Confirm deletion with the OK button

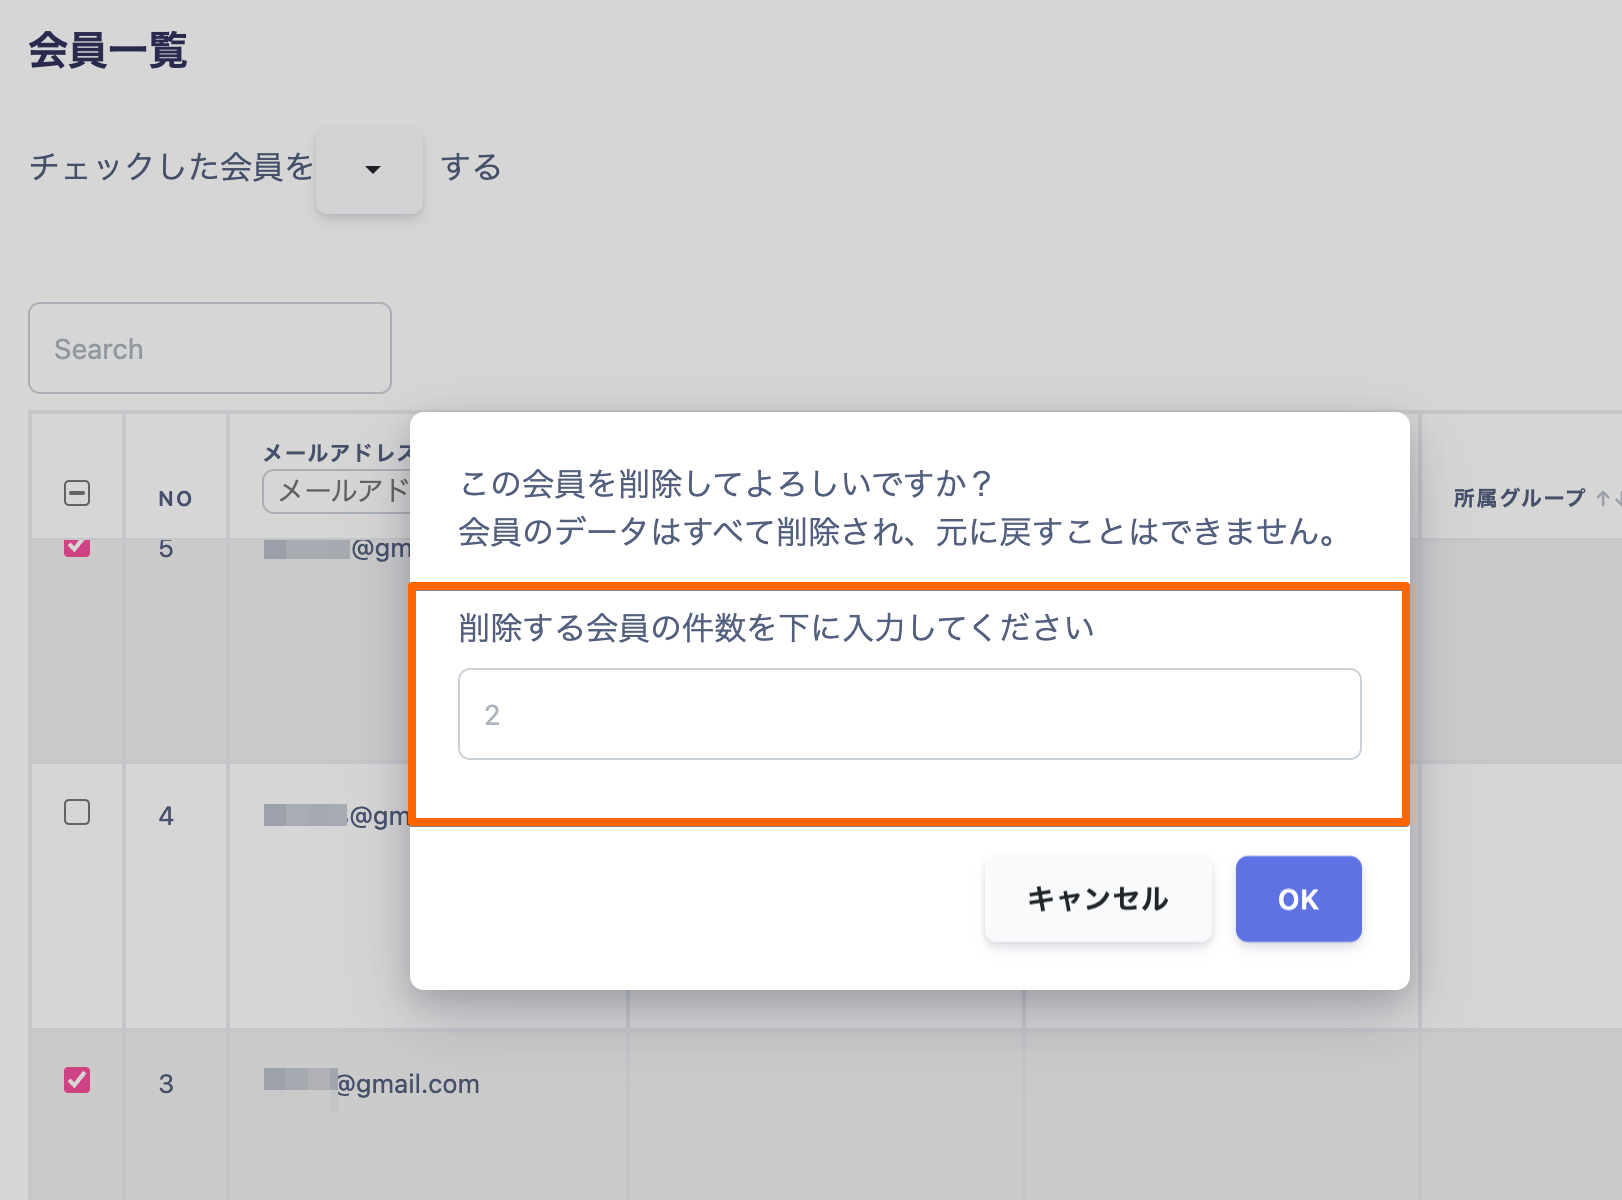[x=1298, y=899]
